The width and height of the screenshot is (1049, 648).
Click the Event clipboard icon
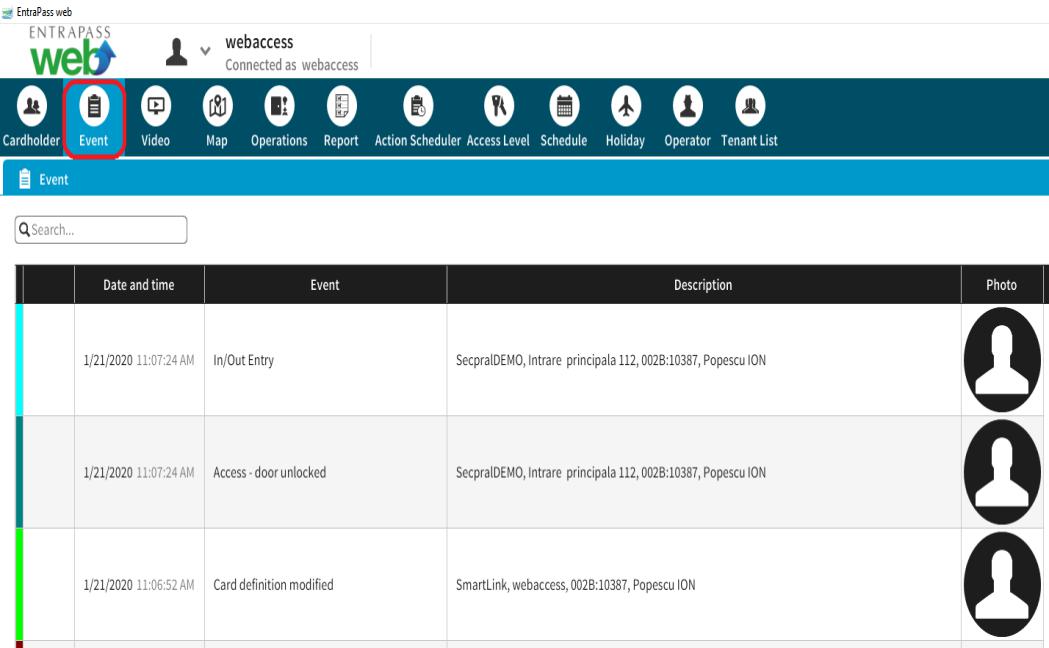point(94,106)
